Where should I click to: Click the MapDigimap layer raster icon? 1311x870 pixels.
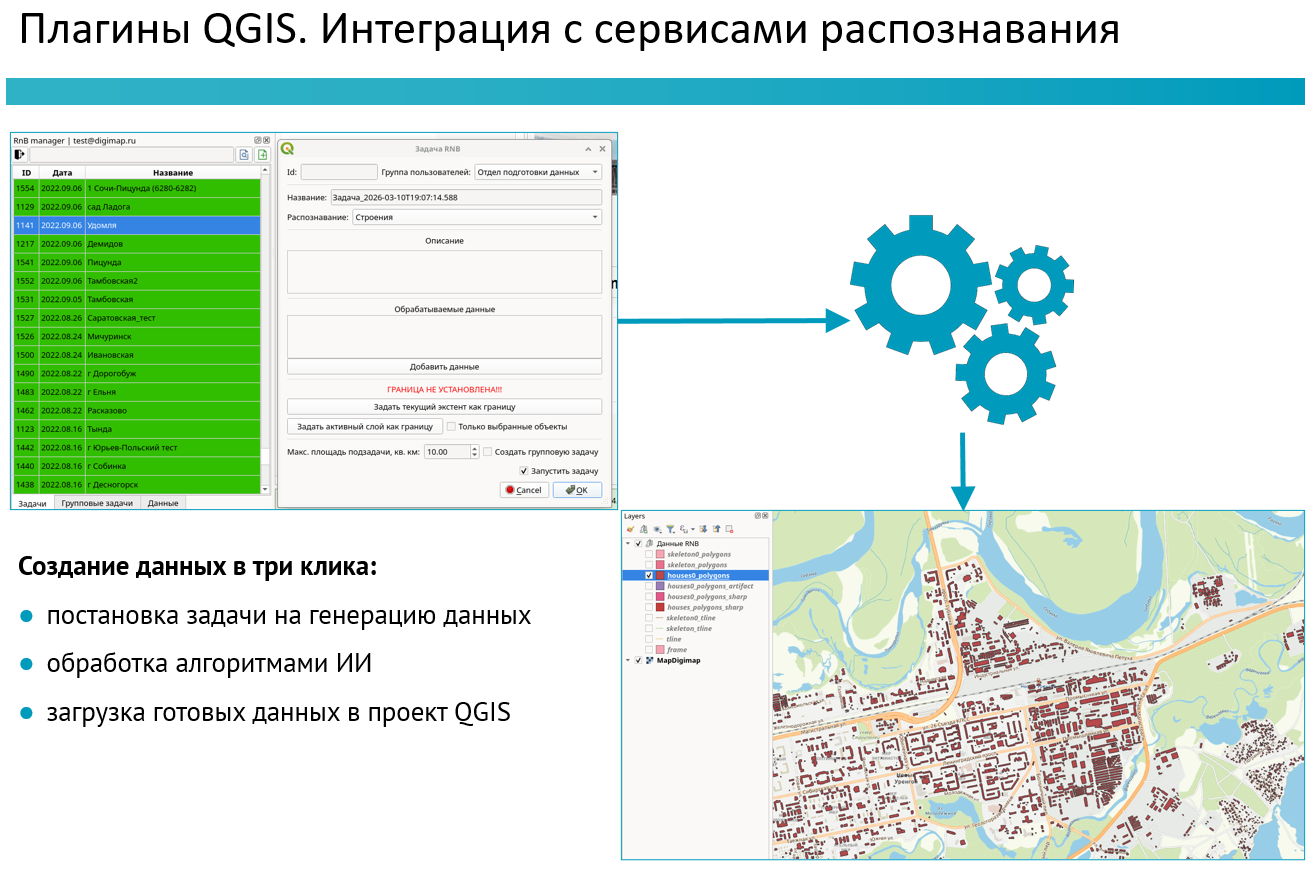coord(649,660)
